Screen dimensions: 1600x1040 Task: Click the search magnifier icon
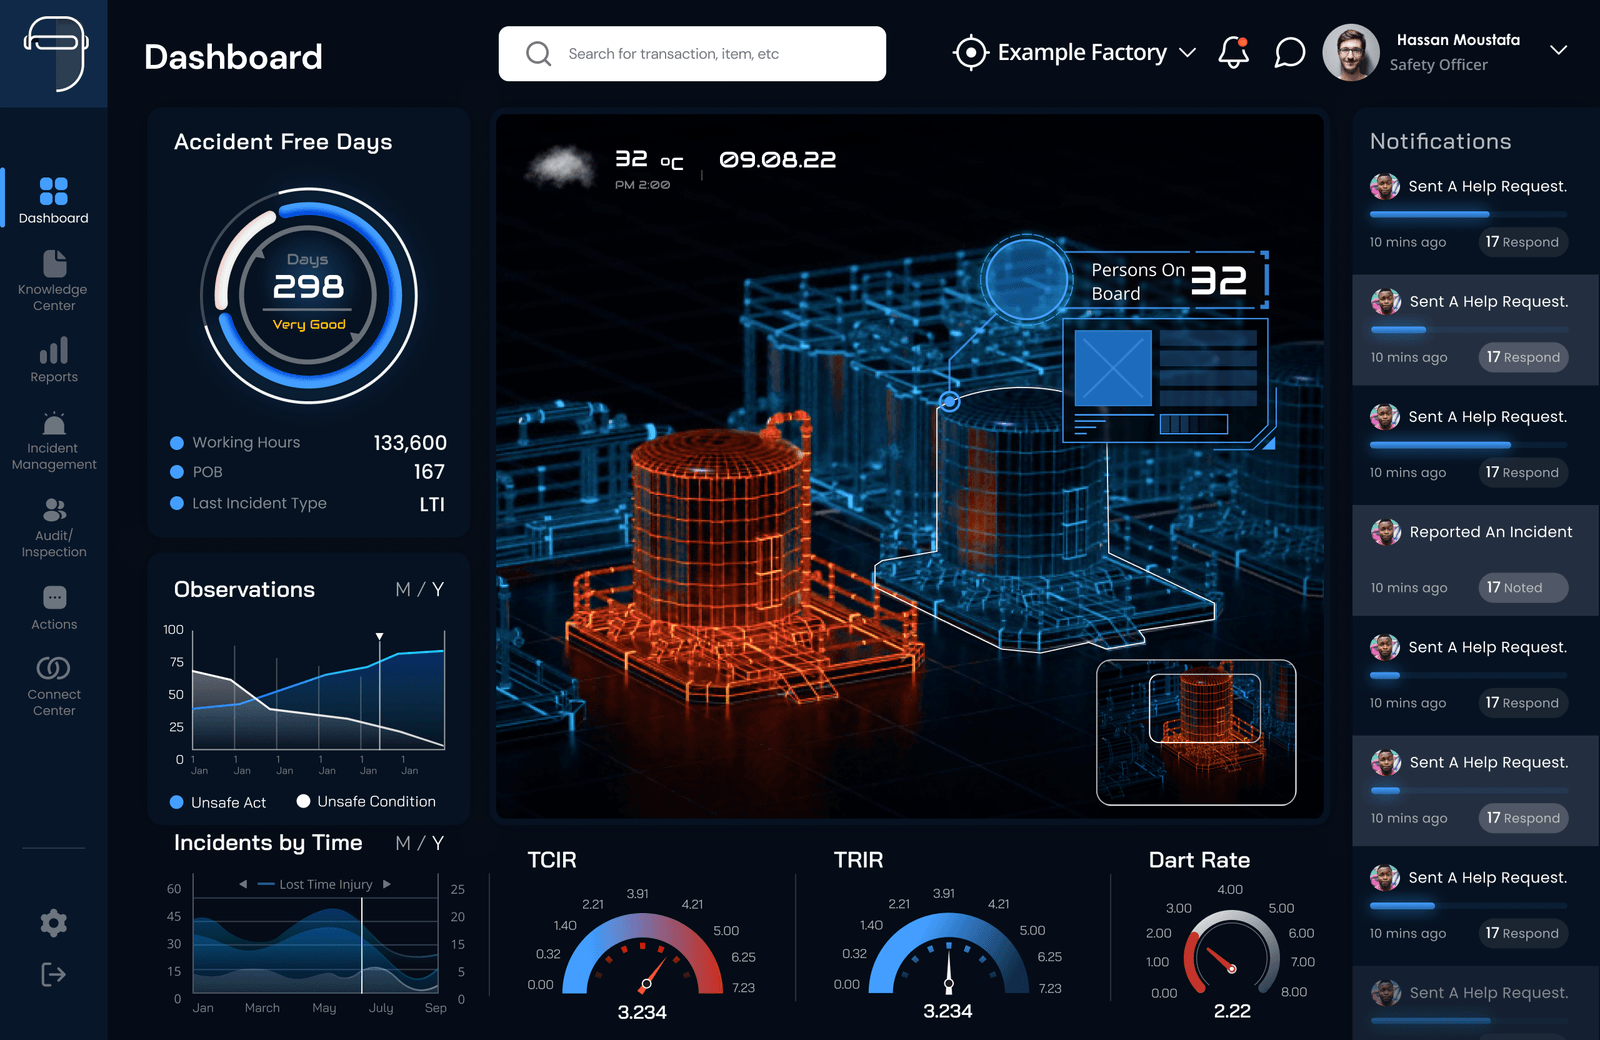click(538, 54)
